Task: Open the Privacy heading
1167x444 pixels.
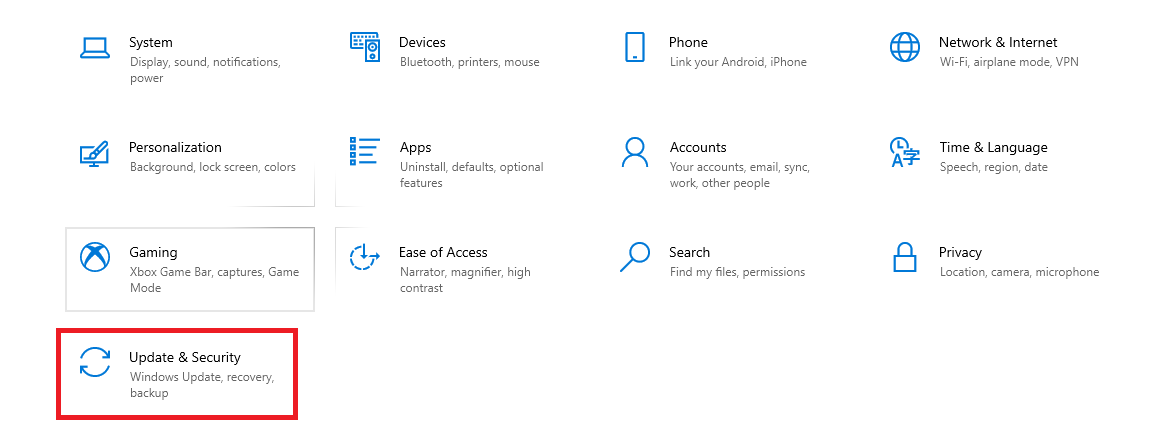Action: (961, 252)
